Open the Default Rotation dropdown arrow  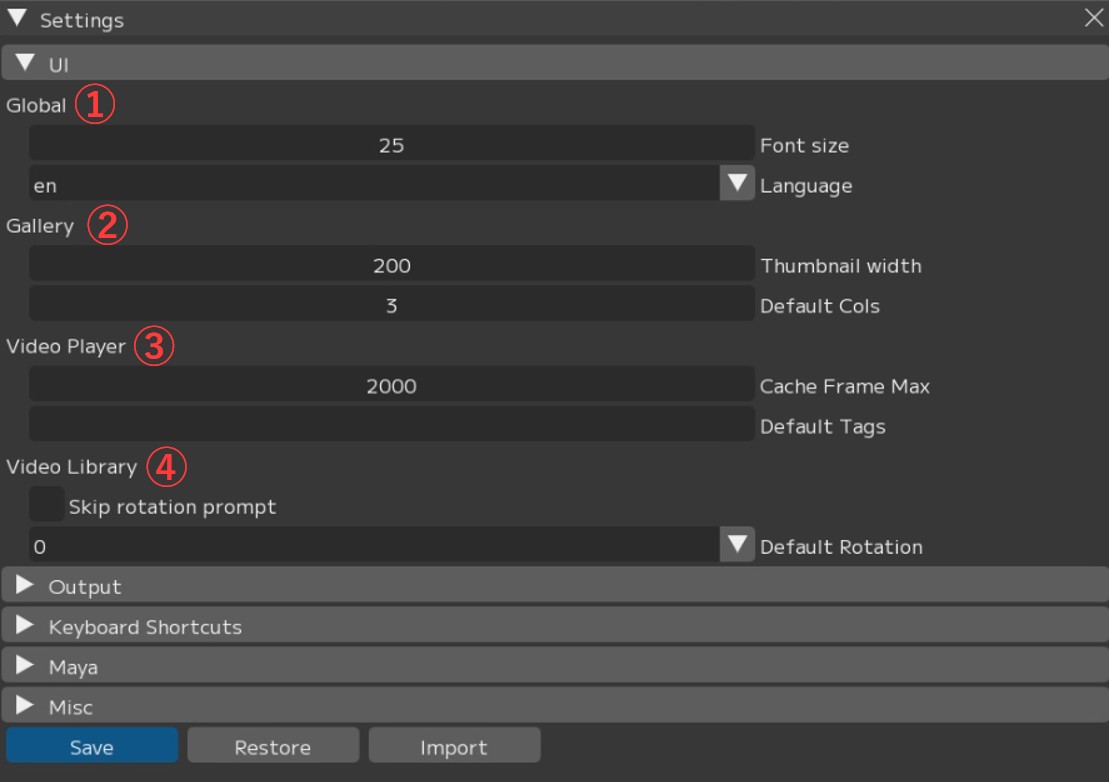(x=738, y=545)
